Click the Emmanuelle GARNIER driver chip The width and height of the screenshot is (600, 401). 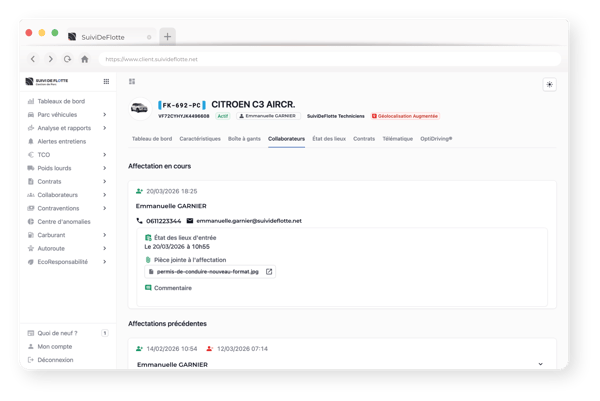[269, 116]
